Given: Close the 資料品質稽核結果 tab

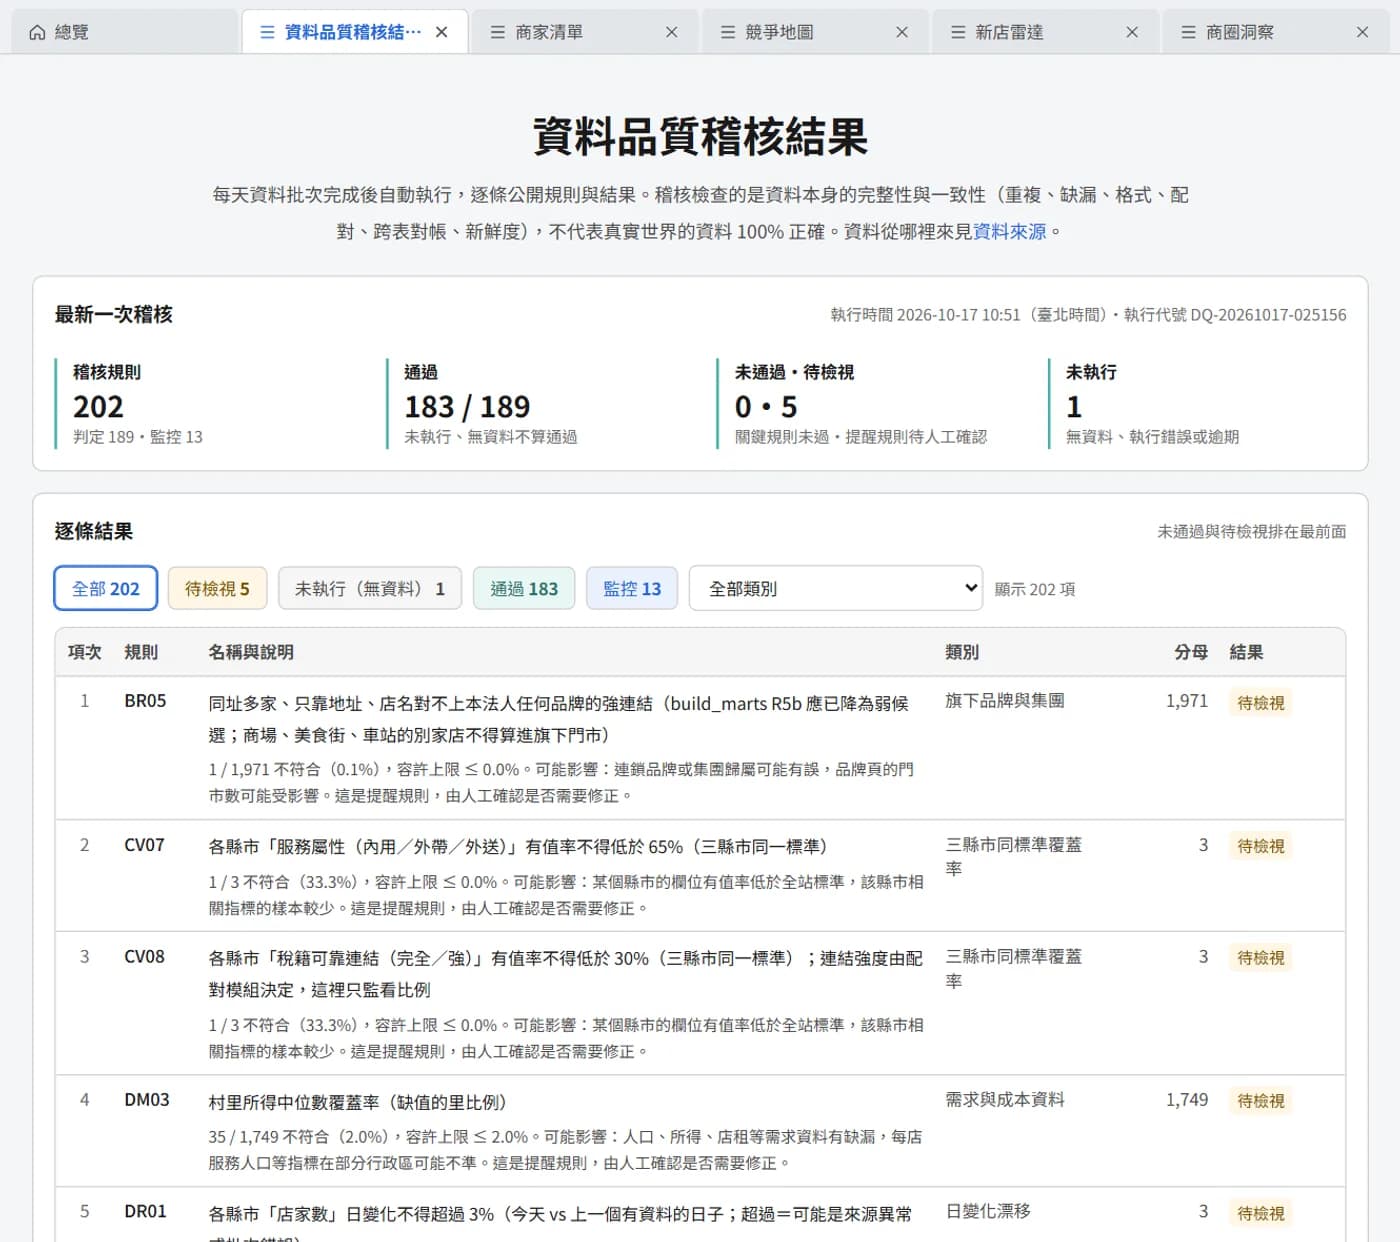Looking at the screenshot, I should [442, 32].
